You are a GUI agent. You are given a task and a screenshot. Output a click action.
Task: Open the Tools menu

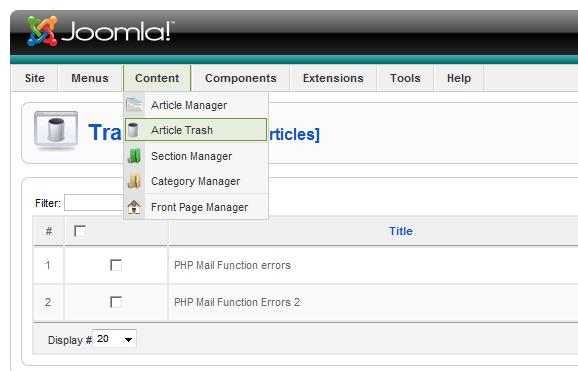click(405, 78)
